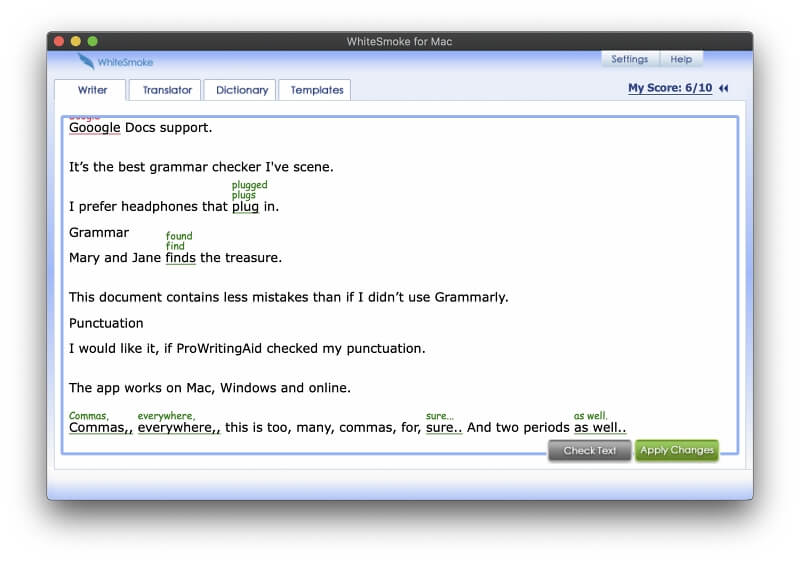800x562 pixels.
Task: Open the My Score: 6/10 link
Action: tap(670, 88)
